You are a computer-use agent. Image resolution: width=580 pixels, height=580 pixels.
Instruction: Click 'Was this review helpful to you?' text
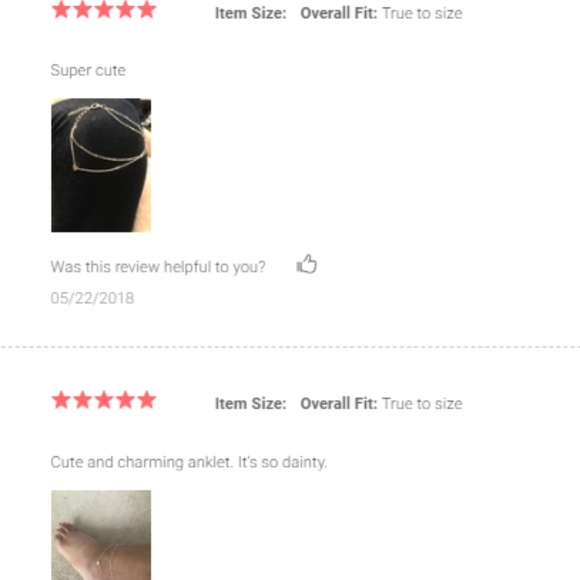coord(158,267)
